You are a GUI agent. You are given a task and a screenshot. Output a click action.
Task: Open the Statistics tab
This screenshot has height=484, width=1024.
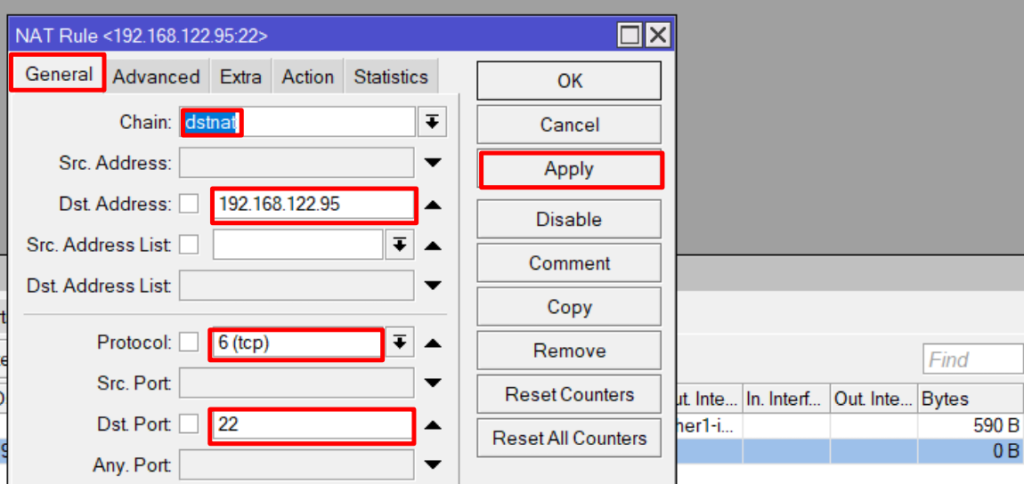pyautogui.click(x=390, y=77)
